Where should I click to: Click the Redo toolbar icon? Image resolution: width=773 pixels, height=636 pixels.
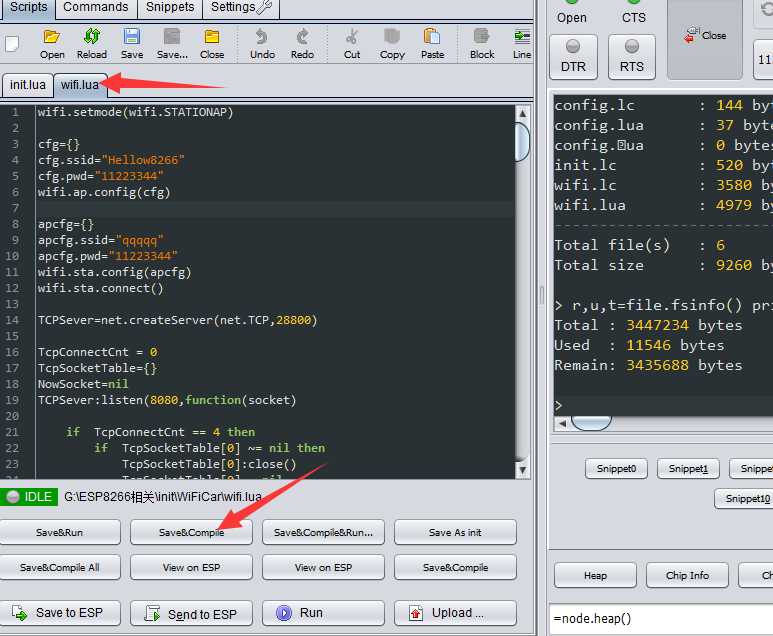click(x=302, y=43)
